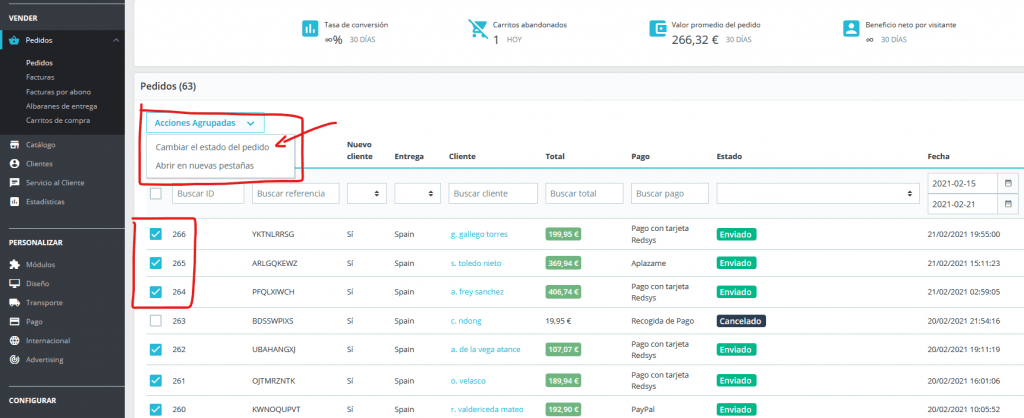Viewport: 1024px width, 418px height.
Task: Click the Buscar referencia field
Action: click(x=296, y=193)
